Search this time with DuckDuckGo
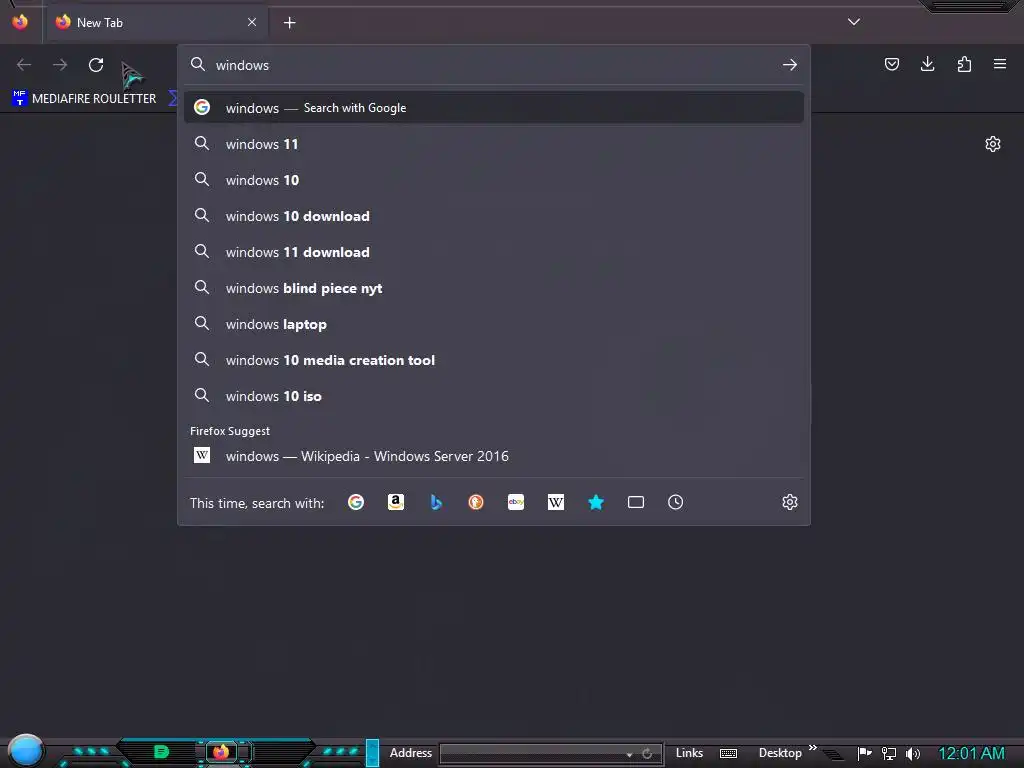The width and height of the screenshot is (1024, 768). 476,502
